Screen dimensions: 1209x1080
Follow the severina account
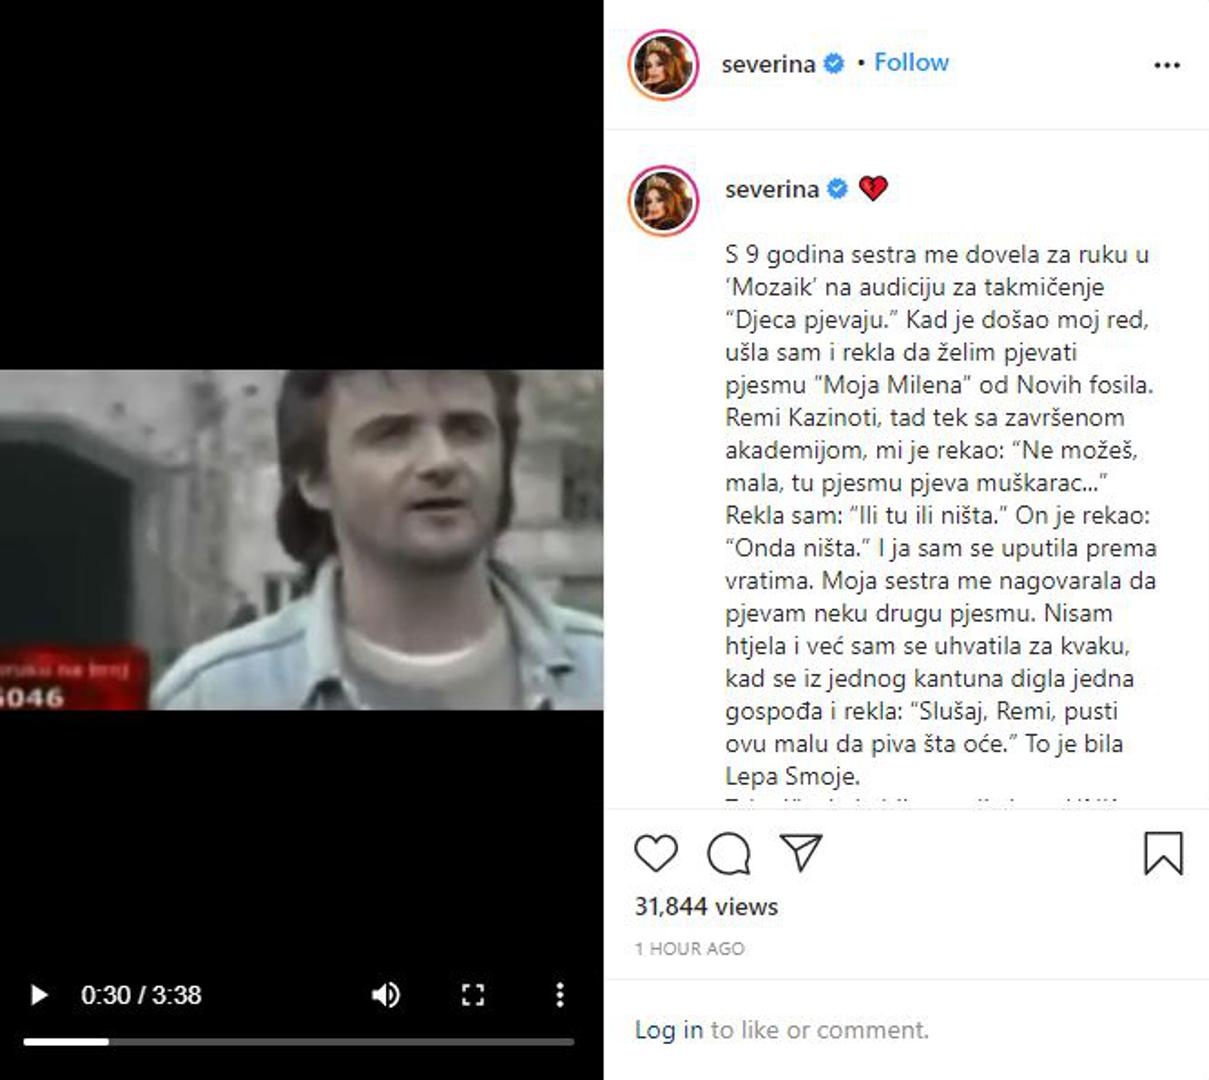911,62
